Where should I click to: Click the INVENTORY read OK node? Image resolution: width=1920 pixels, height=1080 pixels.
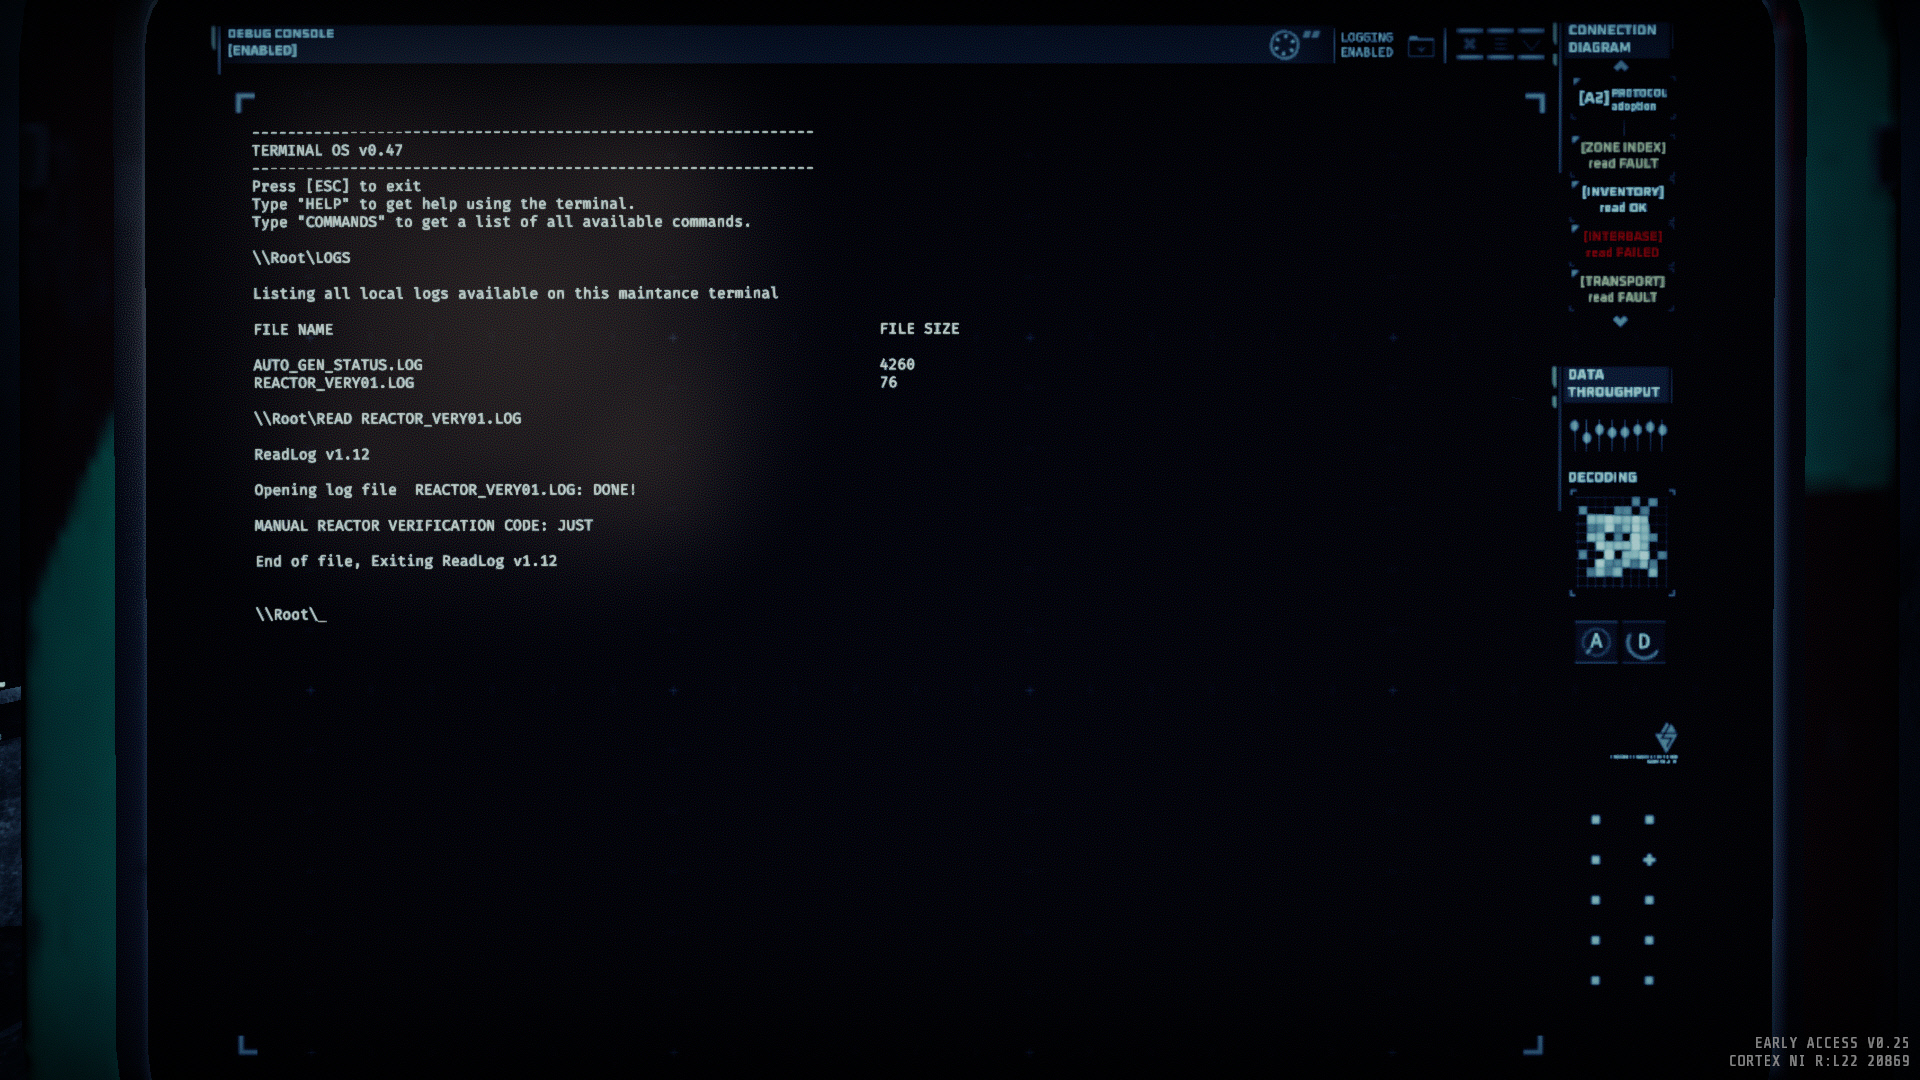click(1622, 199)
